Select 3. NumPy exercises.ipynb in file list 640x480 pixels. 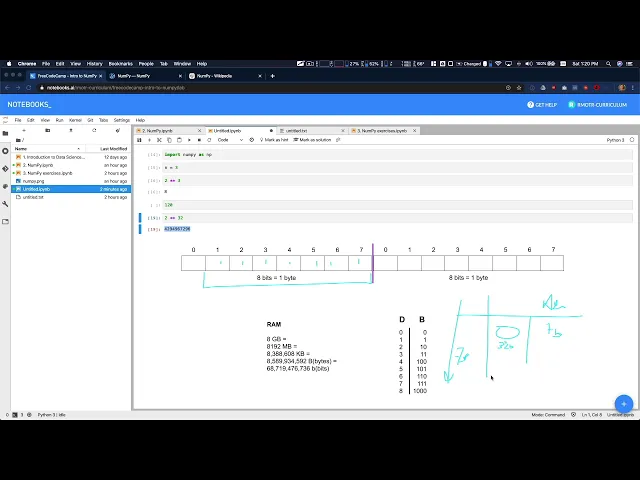pyautogui.click(x=71, y=173)
